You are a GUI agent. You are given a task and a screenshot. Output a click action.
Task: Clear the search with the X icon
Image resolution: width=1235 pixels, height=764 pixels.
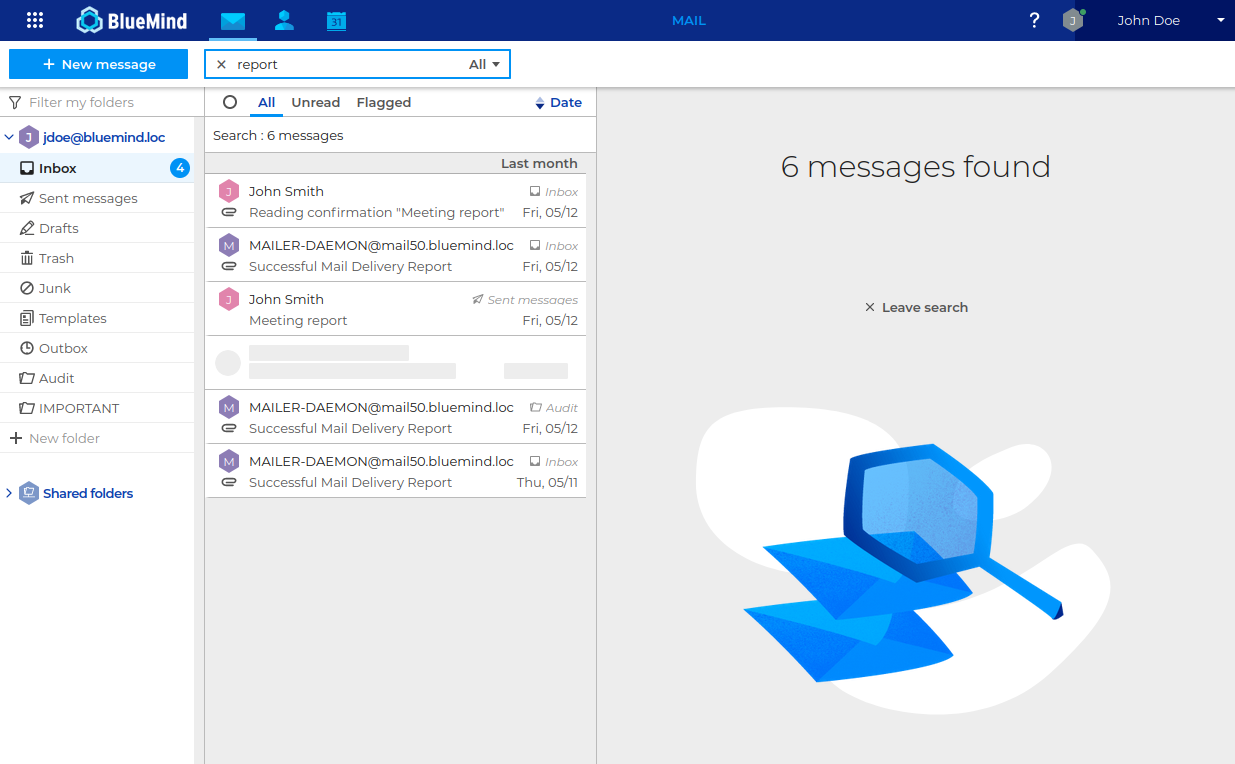[x=221, y=64]
